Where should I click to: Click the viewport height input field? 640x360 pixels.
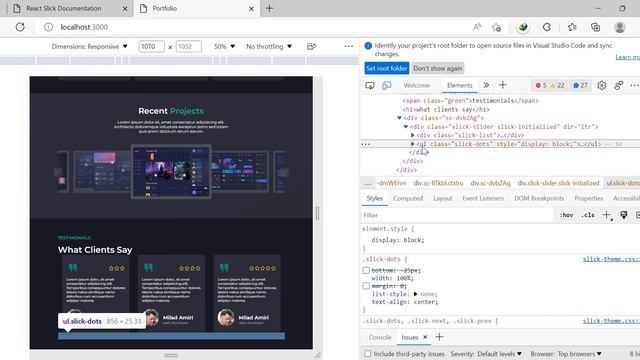click(x=188, y=47)
